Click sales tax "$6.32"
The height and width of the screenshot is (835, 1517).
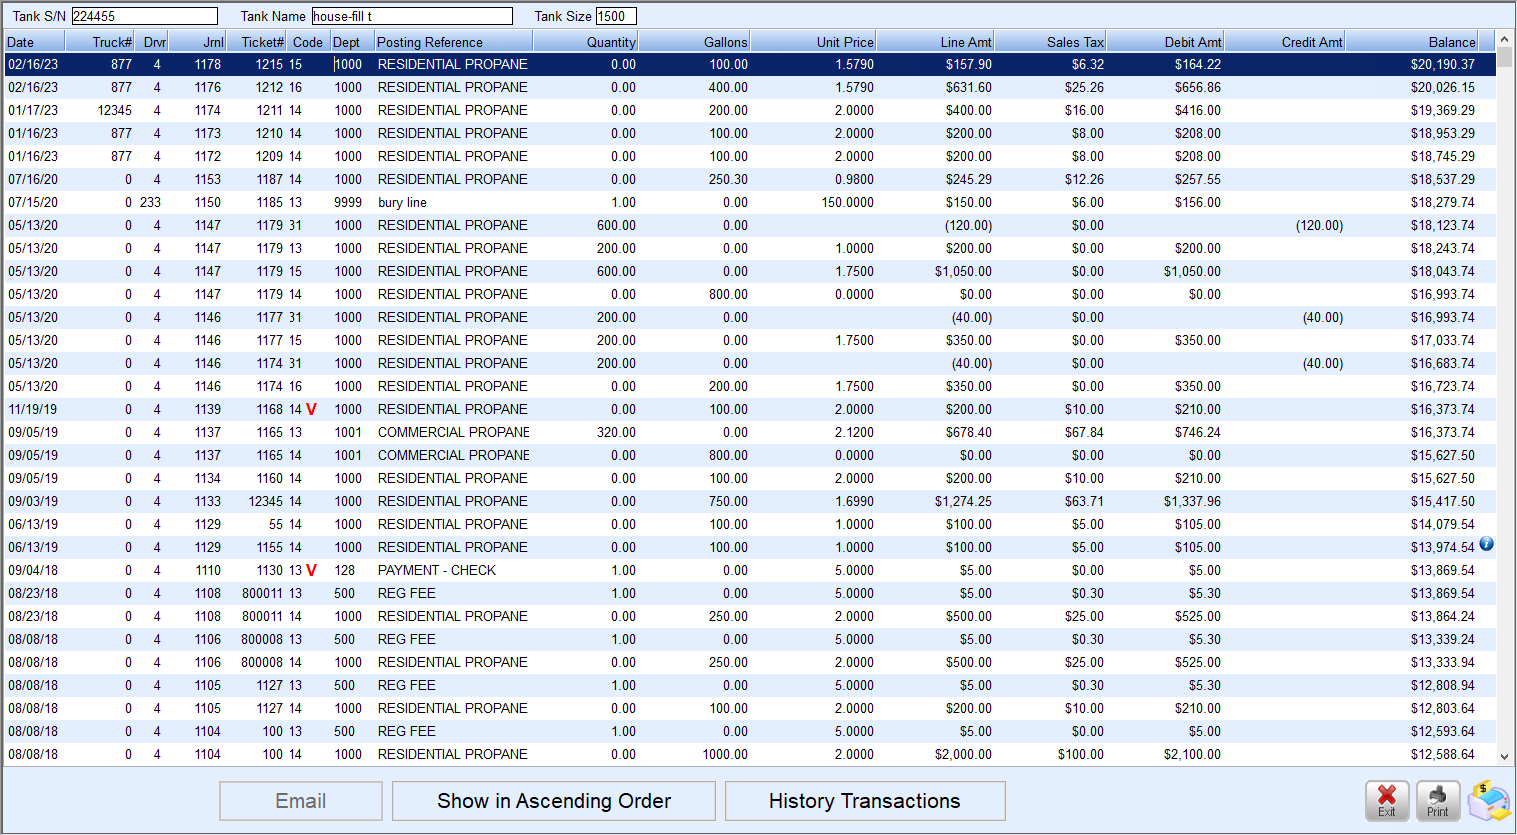1088,64
